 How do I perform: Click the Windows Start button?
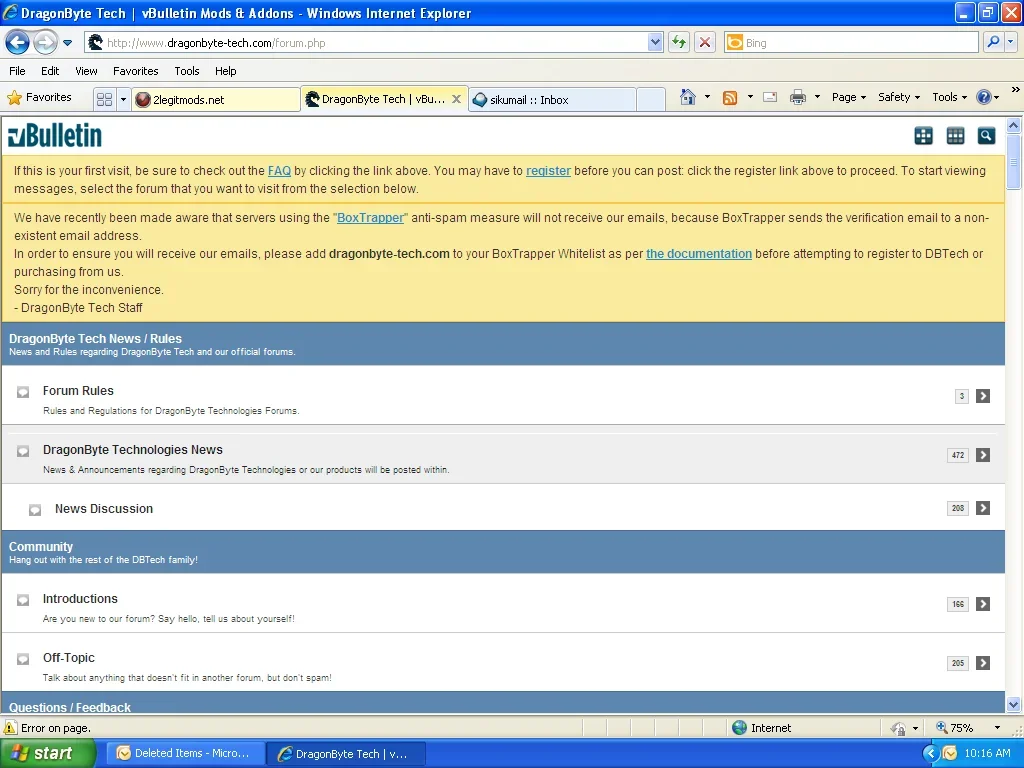[x=47, y=754]
